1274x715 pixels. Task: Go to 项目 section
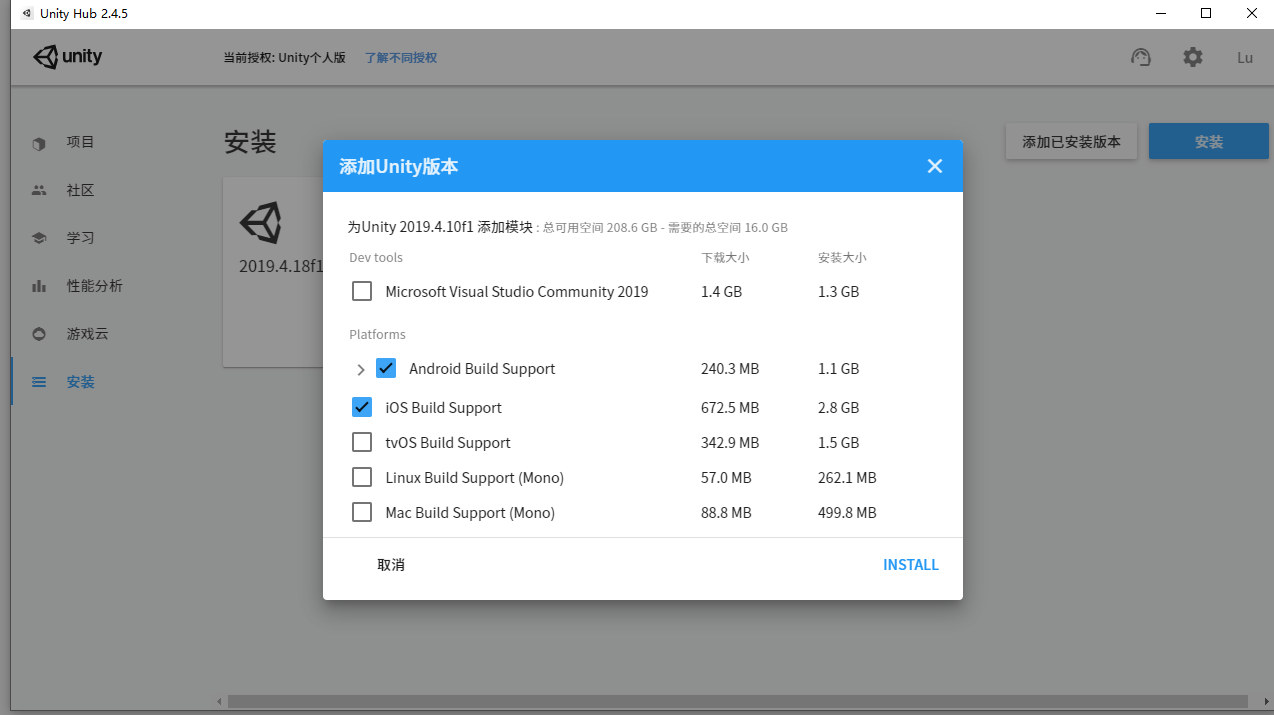(81, 142)
